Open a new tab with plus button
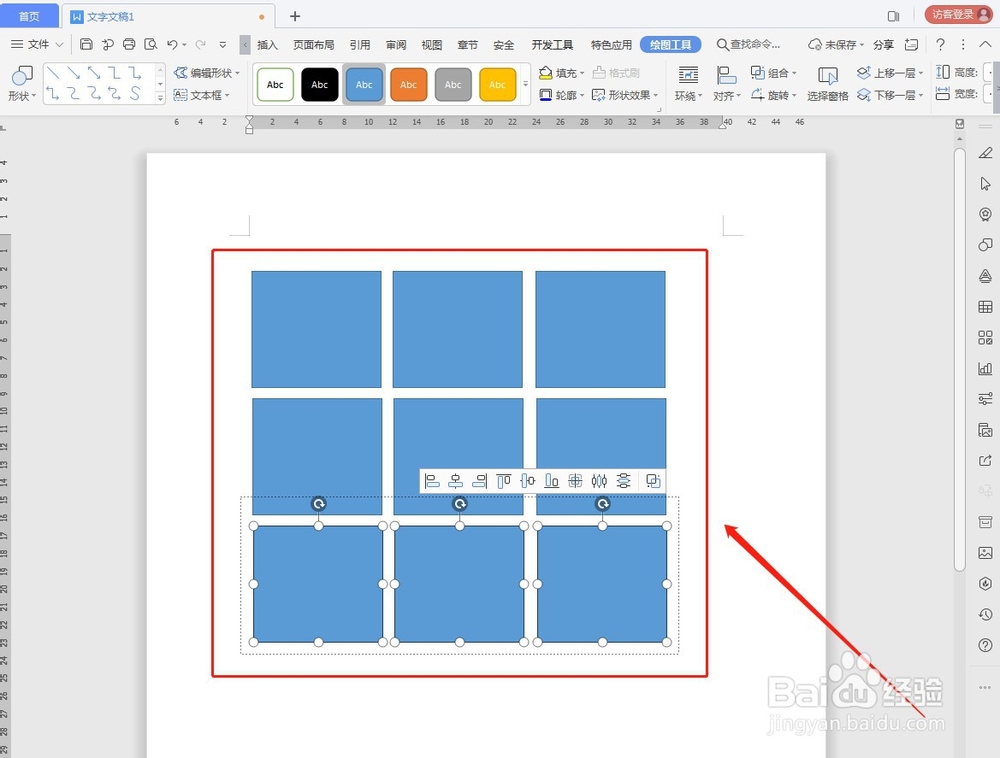 click(x=295, y=16)
